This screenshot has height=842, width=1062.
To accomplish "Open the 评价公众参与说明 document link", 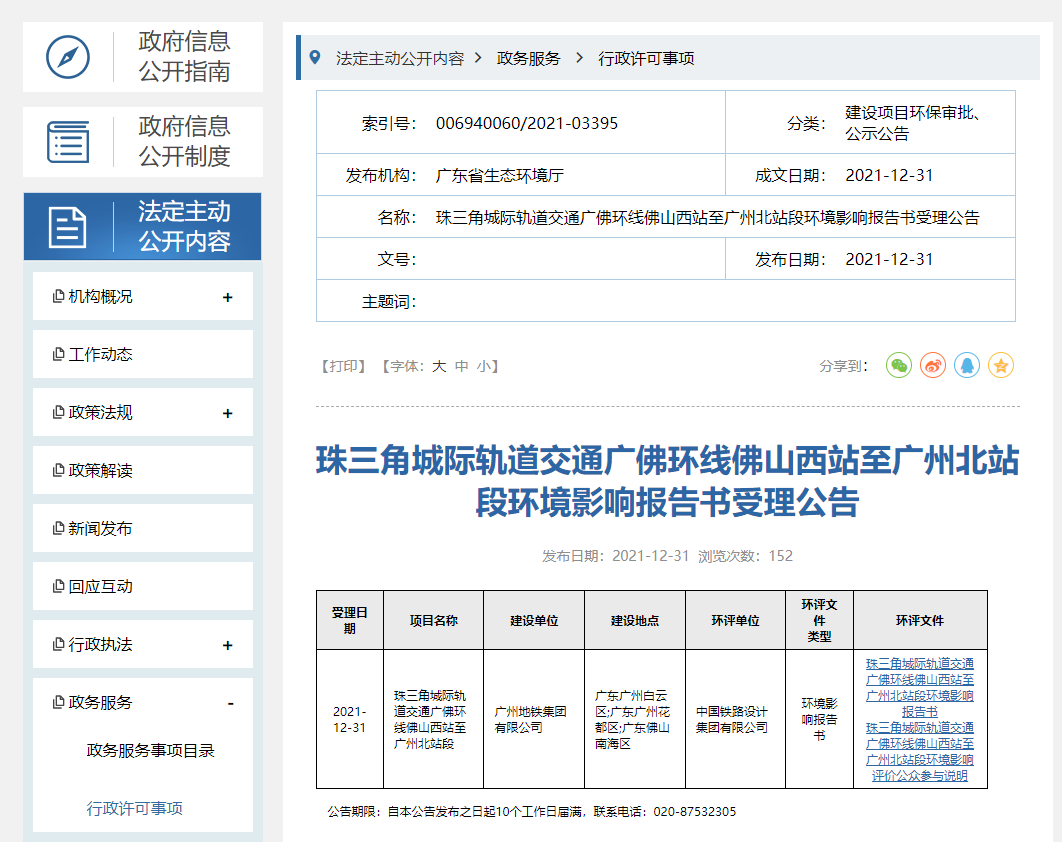I will pyautogui.click(x=919, y=752).
